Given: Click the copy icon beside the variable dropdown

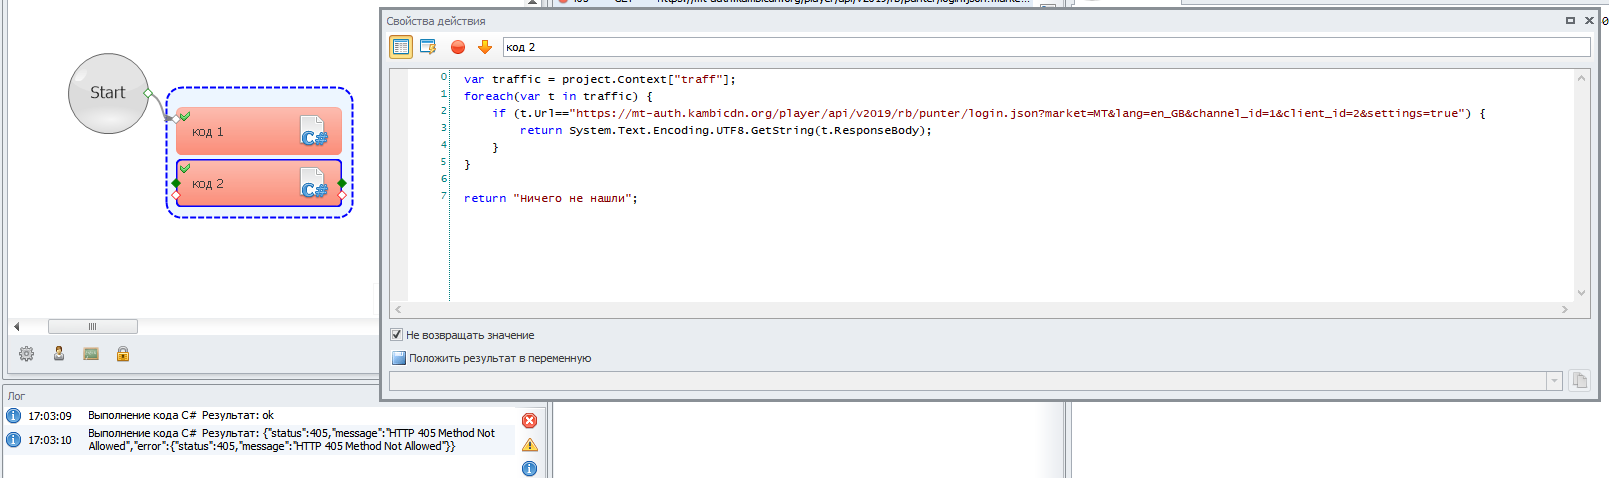Looking at the screenshot, I should click(x=1580, y=380).
